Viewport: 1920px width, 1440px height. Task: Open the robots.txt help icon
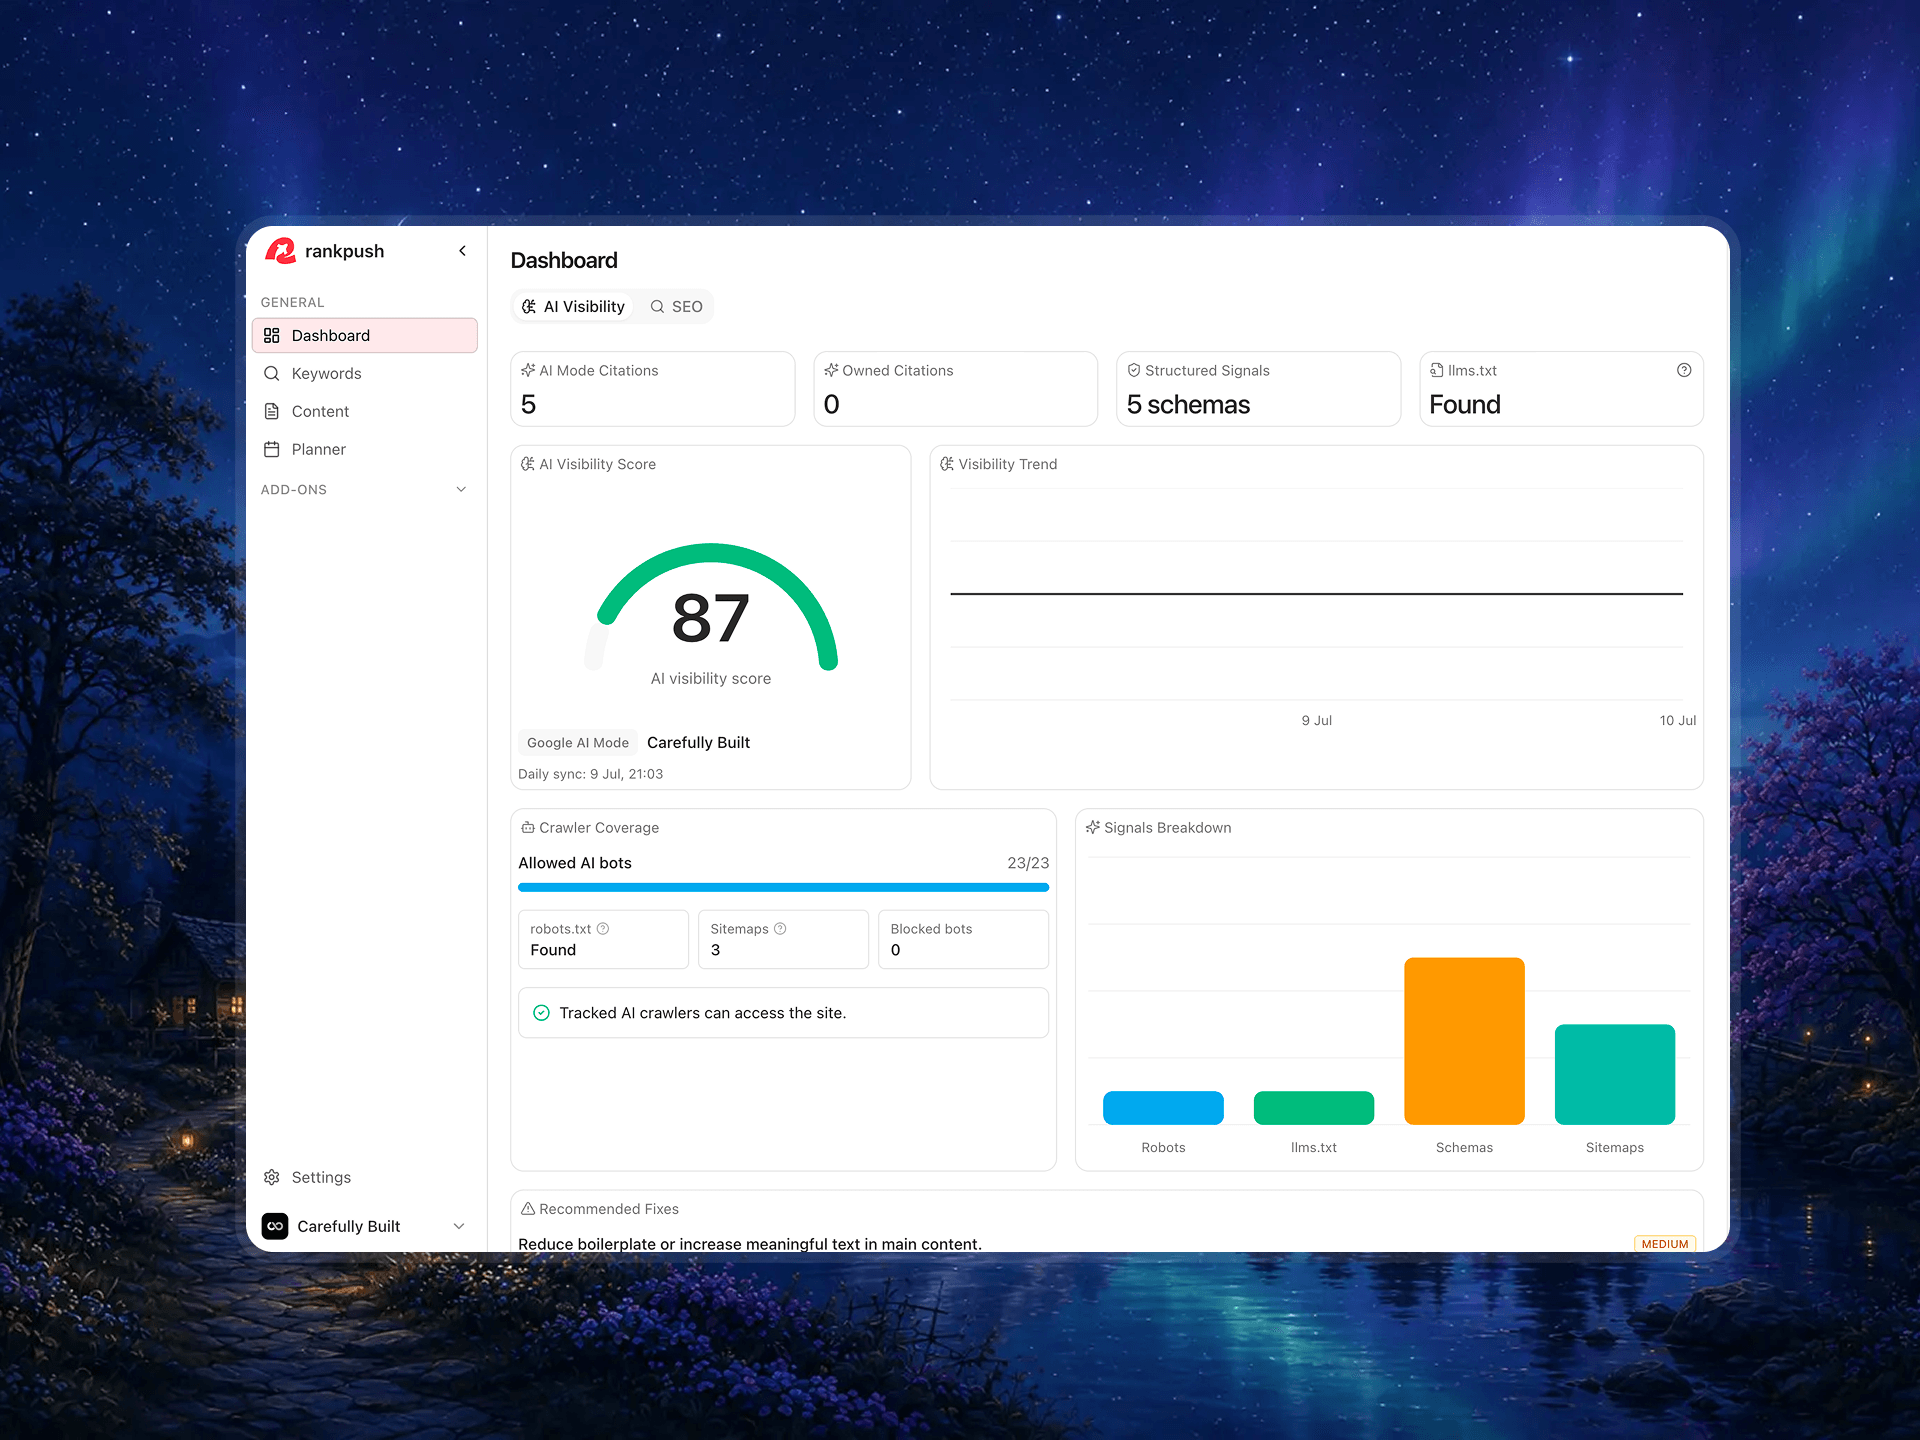tap(603, 929)
